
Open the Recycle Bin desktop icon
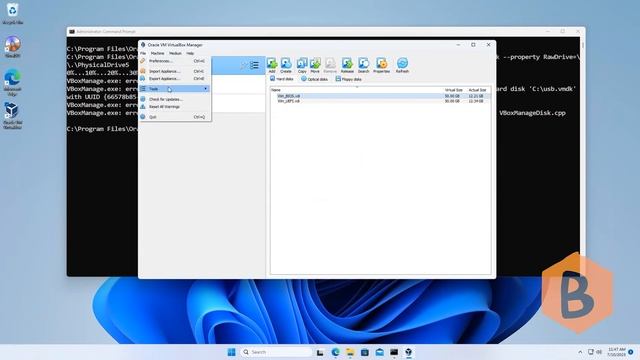[13, 13]
